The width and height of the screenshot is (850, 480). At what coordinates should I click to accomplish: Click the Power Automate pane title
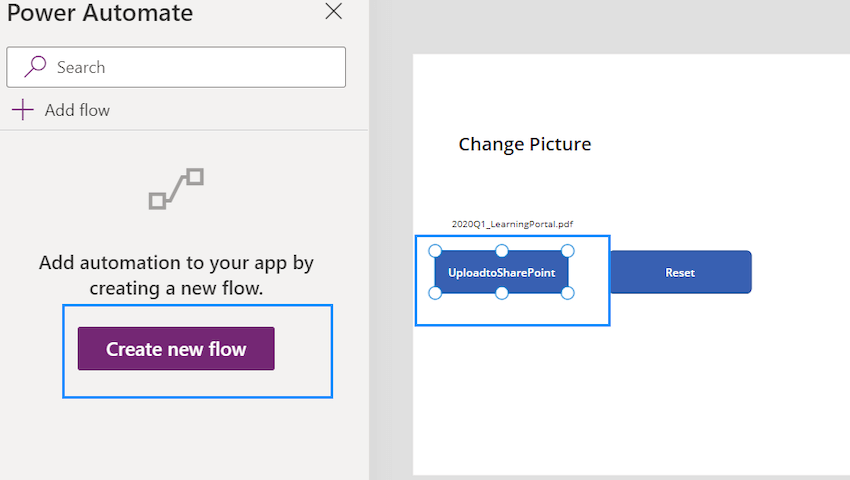[100, 12]
